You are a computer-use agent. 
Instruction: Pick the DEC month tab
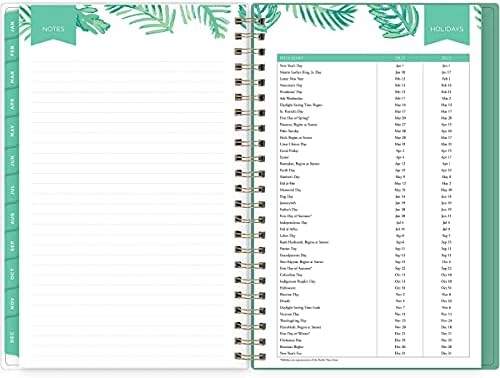pos(12,337)
